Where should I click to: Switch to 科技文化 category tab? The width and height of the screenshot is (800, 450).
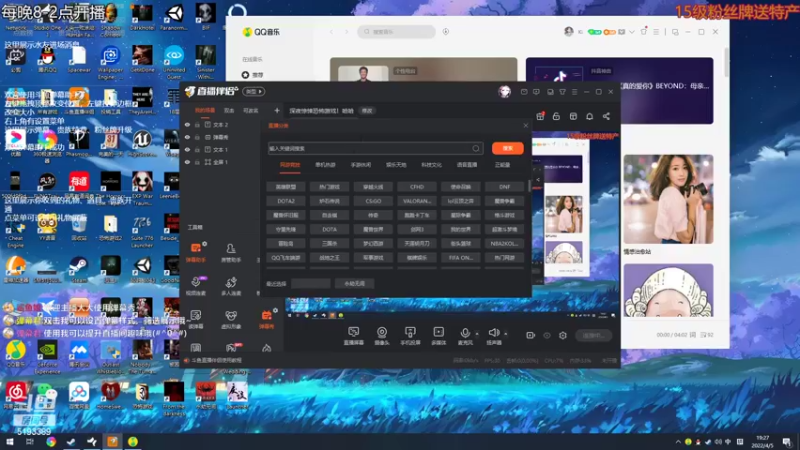tap(431, 165)
